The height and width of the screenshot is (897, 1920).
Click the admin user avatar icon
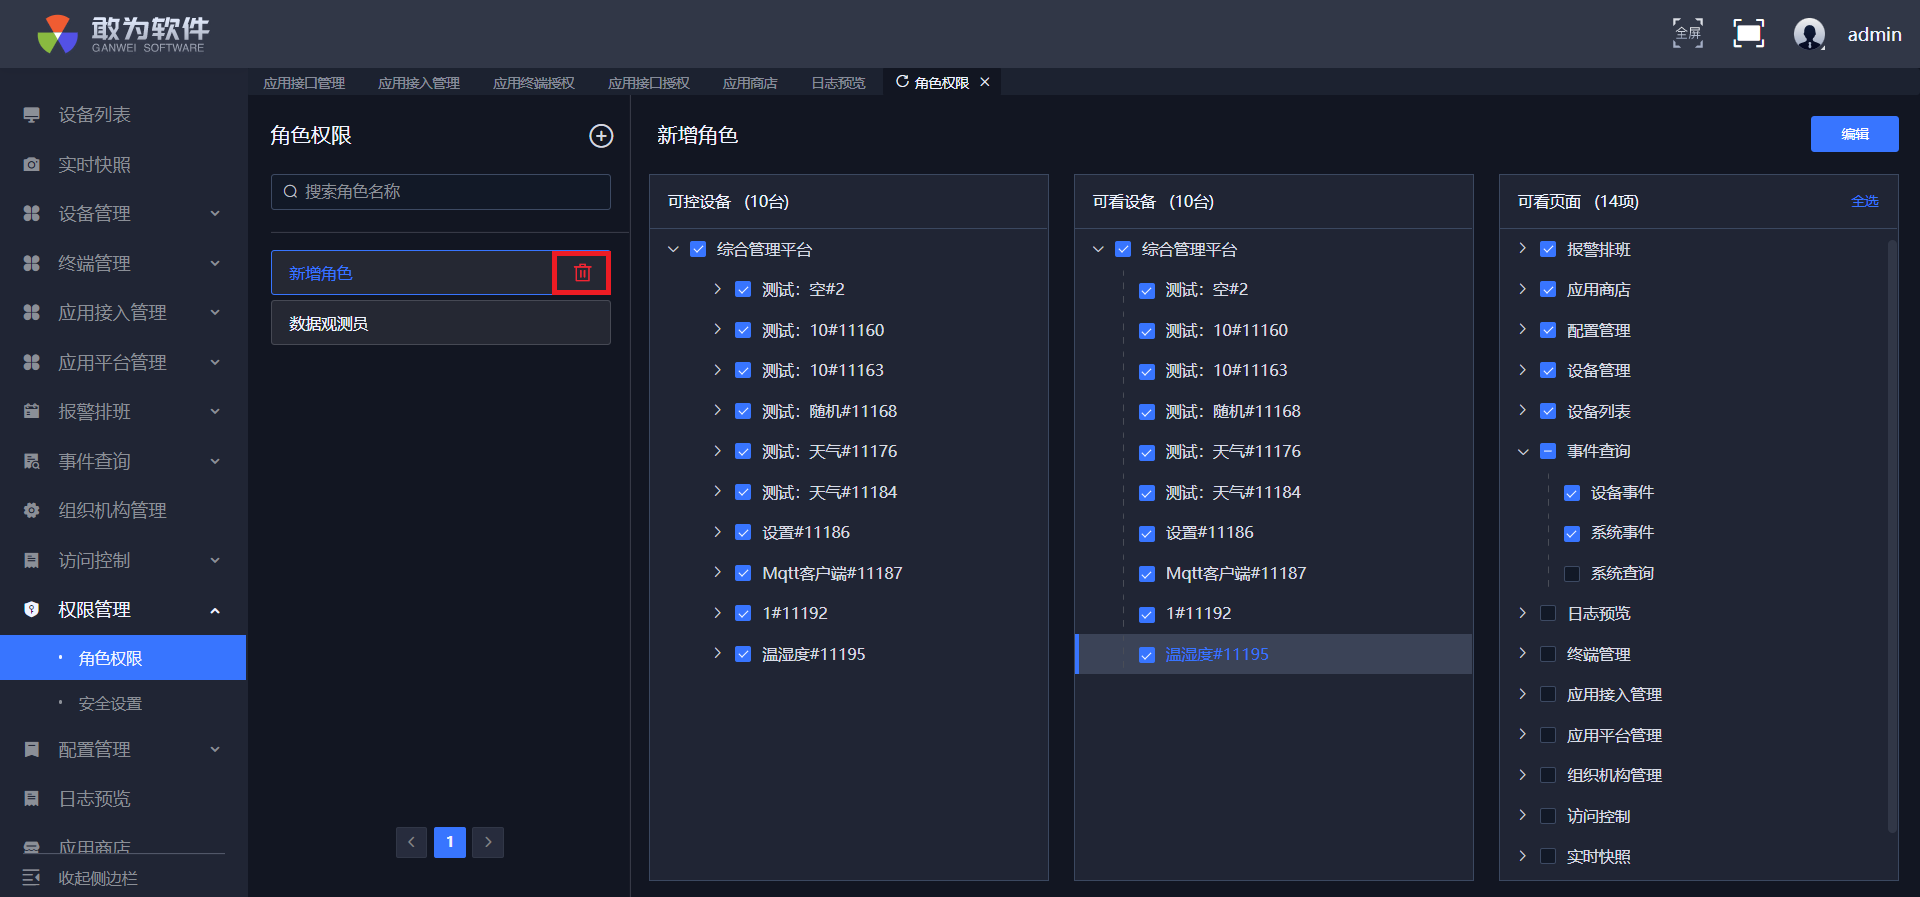[1809, 34]
